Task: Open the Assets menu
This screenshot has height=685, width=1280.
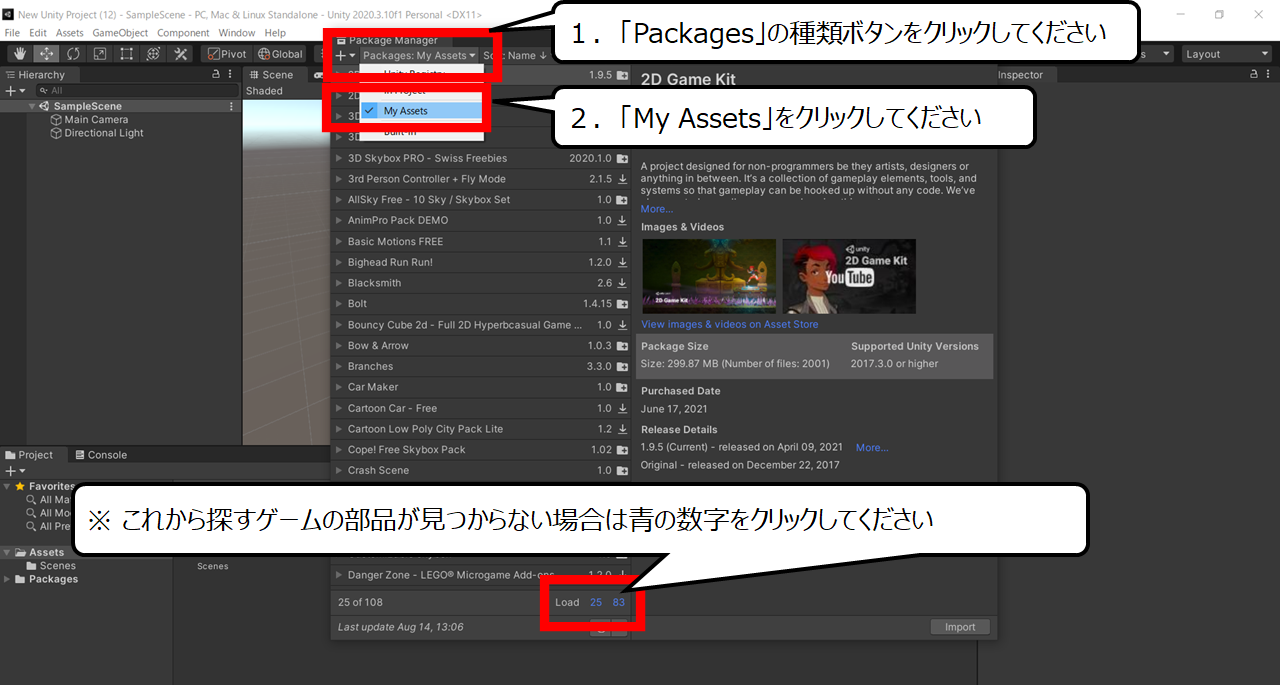Action: pyautogui.click(x=70, y=33)
